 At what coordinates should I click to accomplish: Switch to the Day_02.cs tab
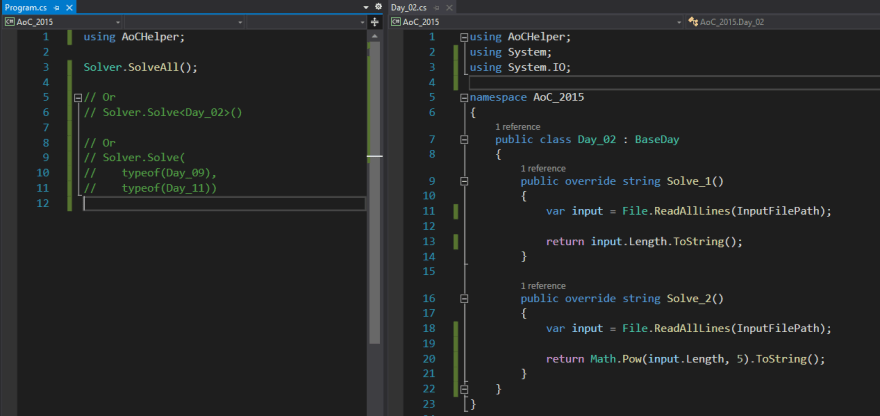409,8
